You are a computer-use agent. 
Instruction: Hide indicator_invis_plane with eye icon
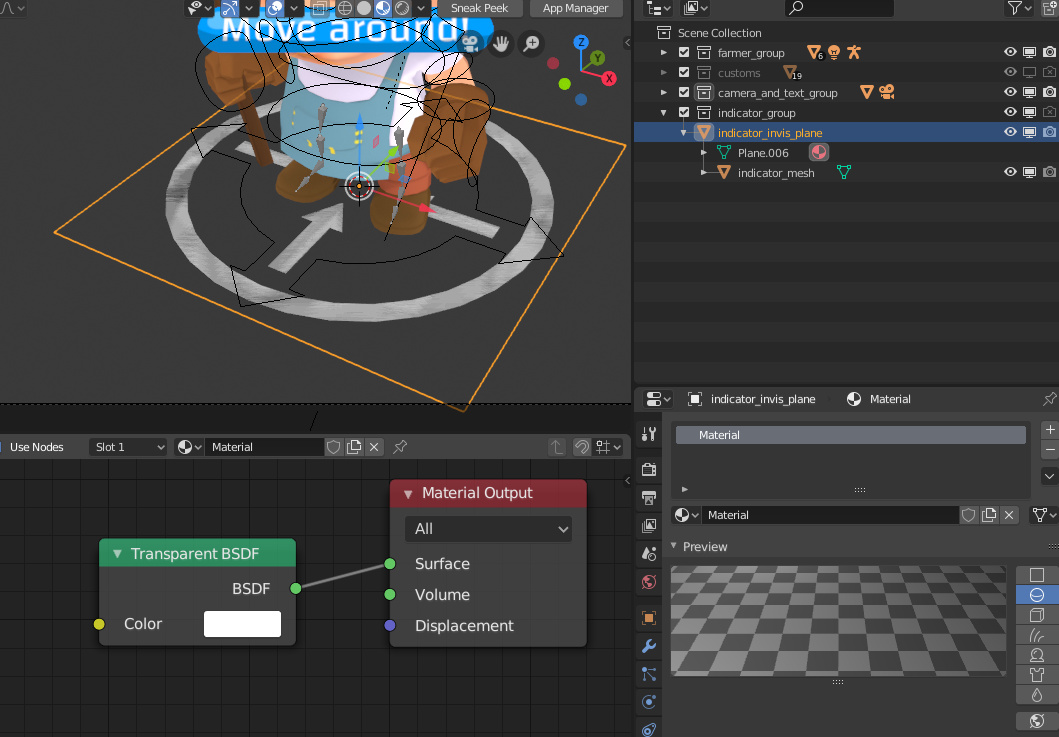[1010, 132]
